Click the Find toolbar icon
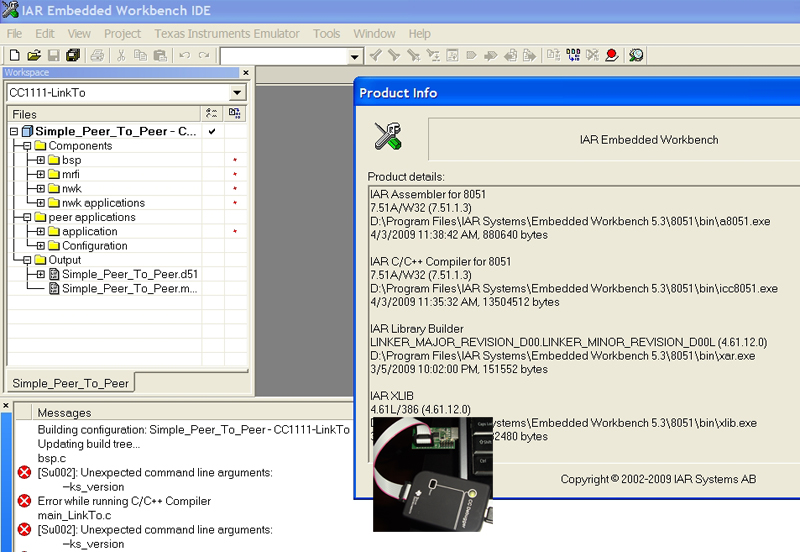Image resolution: width=800 pixels, height=552 pixels. tap(413, 55)
